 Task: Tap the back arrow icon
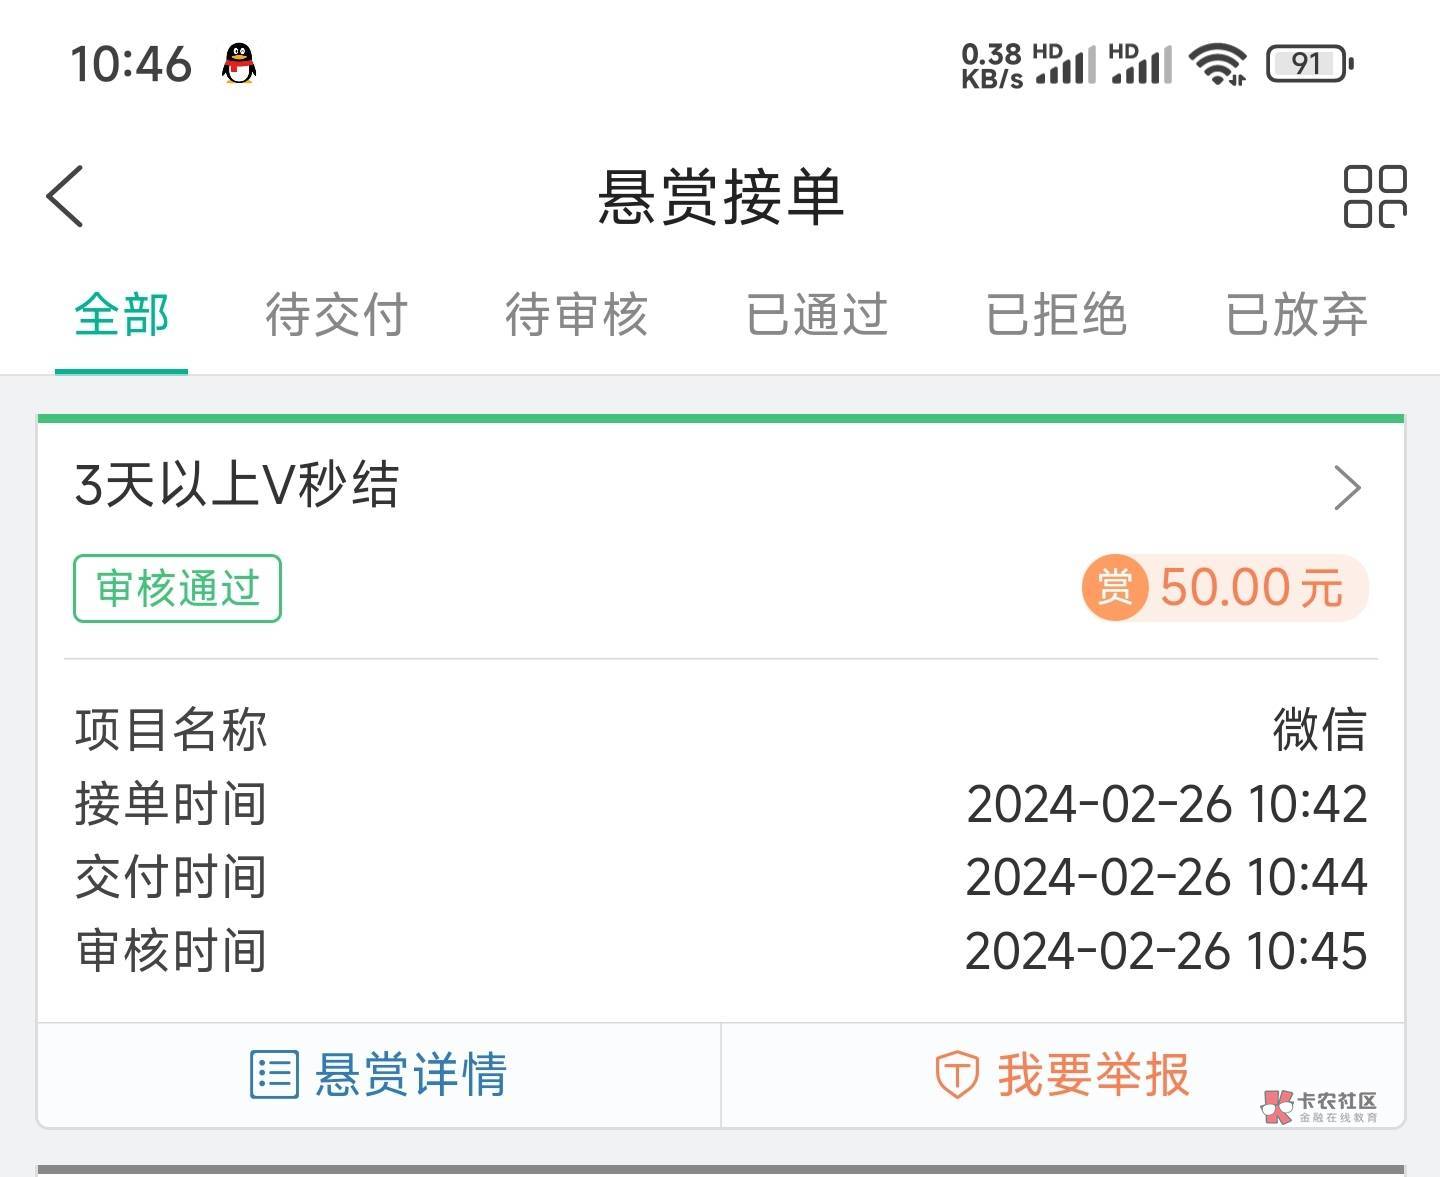pos(66,197)
